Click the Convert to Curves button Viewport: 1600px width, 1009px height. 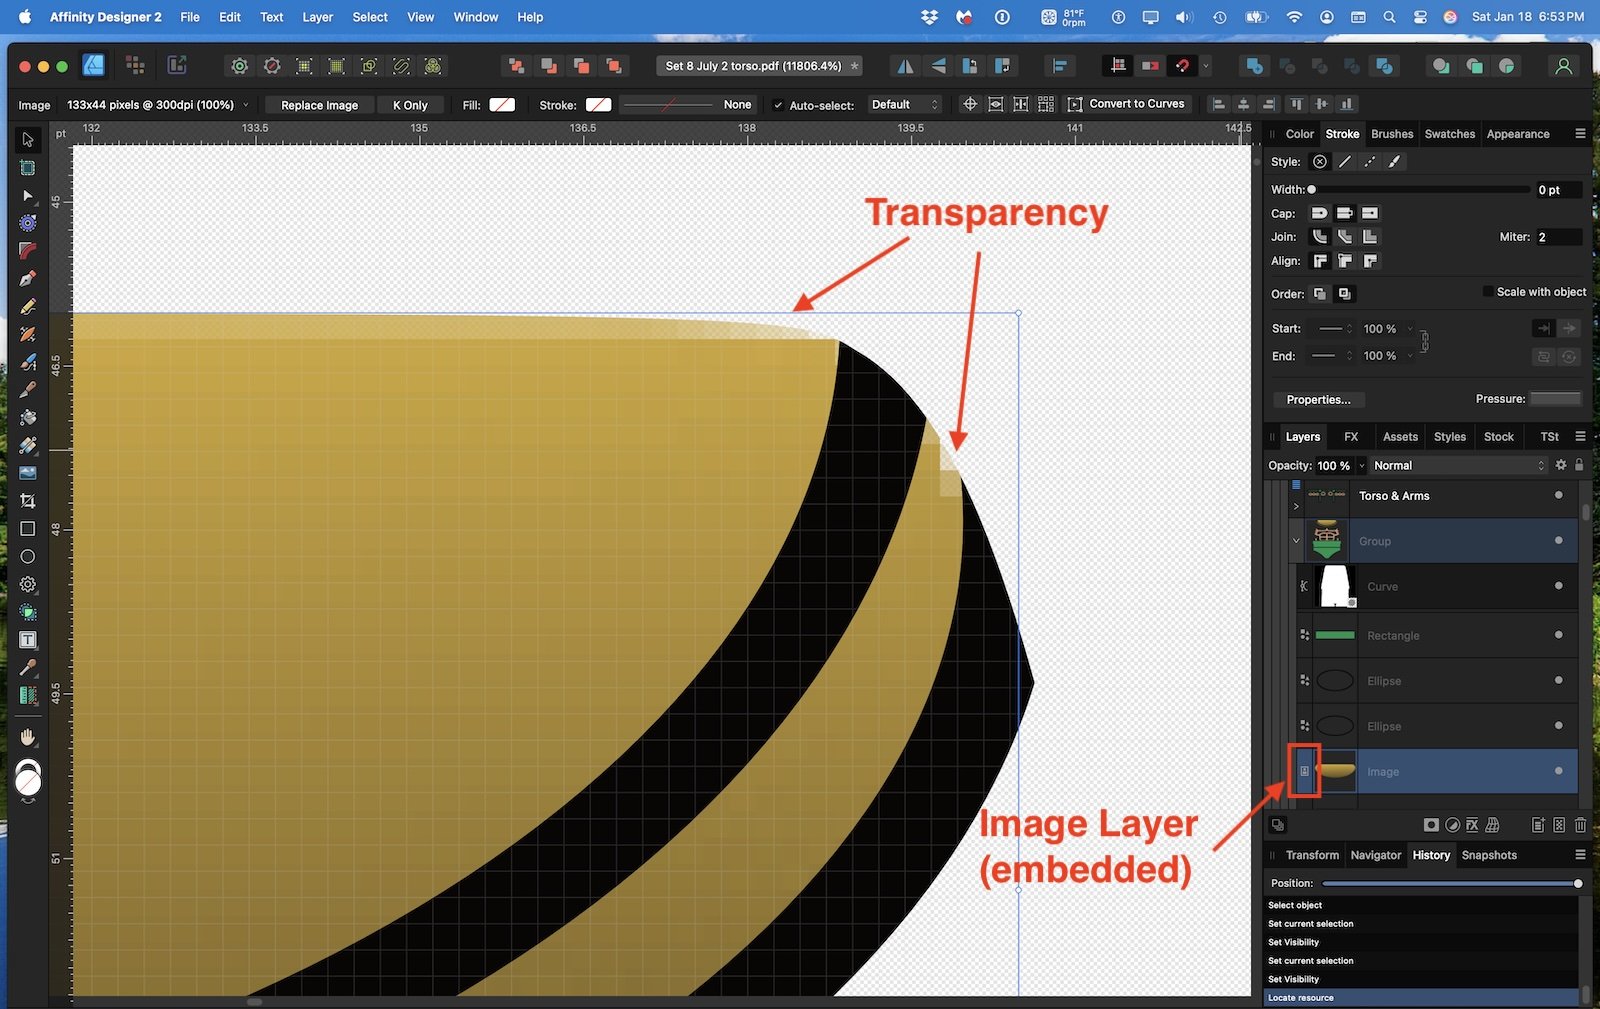click(x=1126, y=104)
